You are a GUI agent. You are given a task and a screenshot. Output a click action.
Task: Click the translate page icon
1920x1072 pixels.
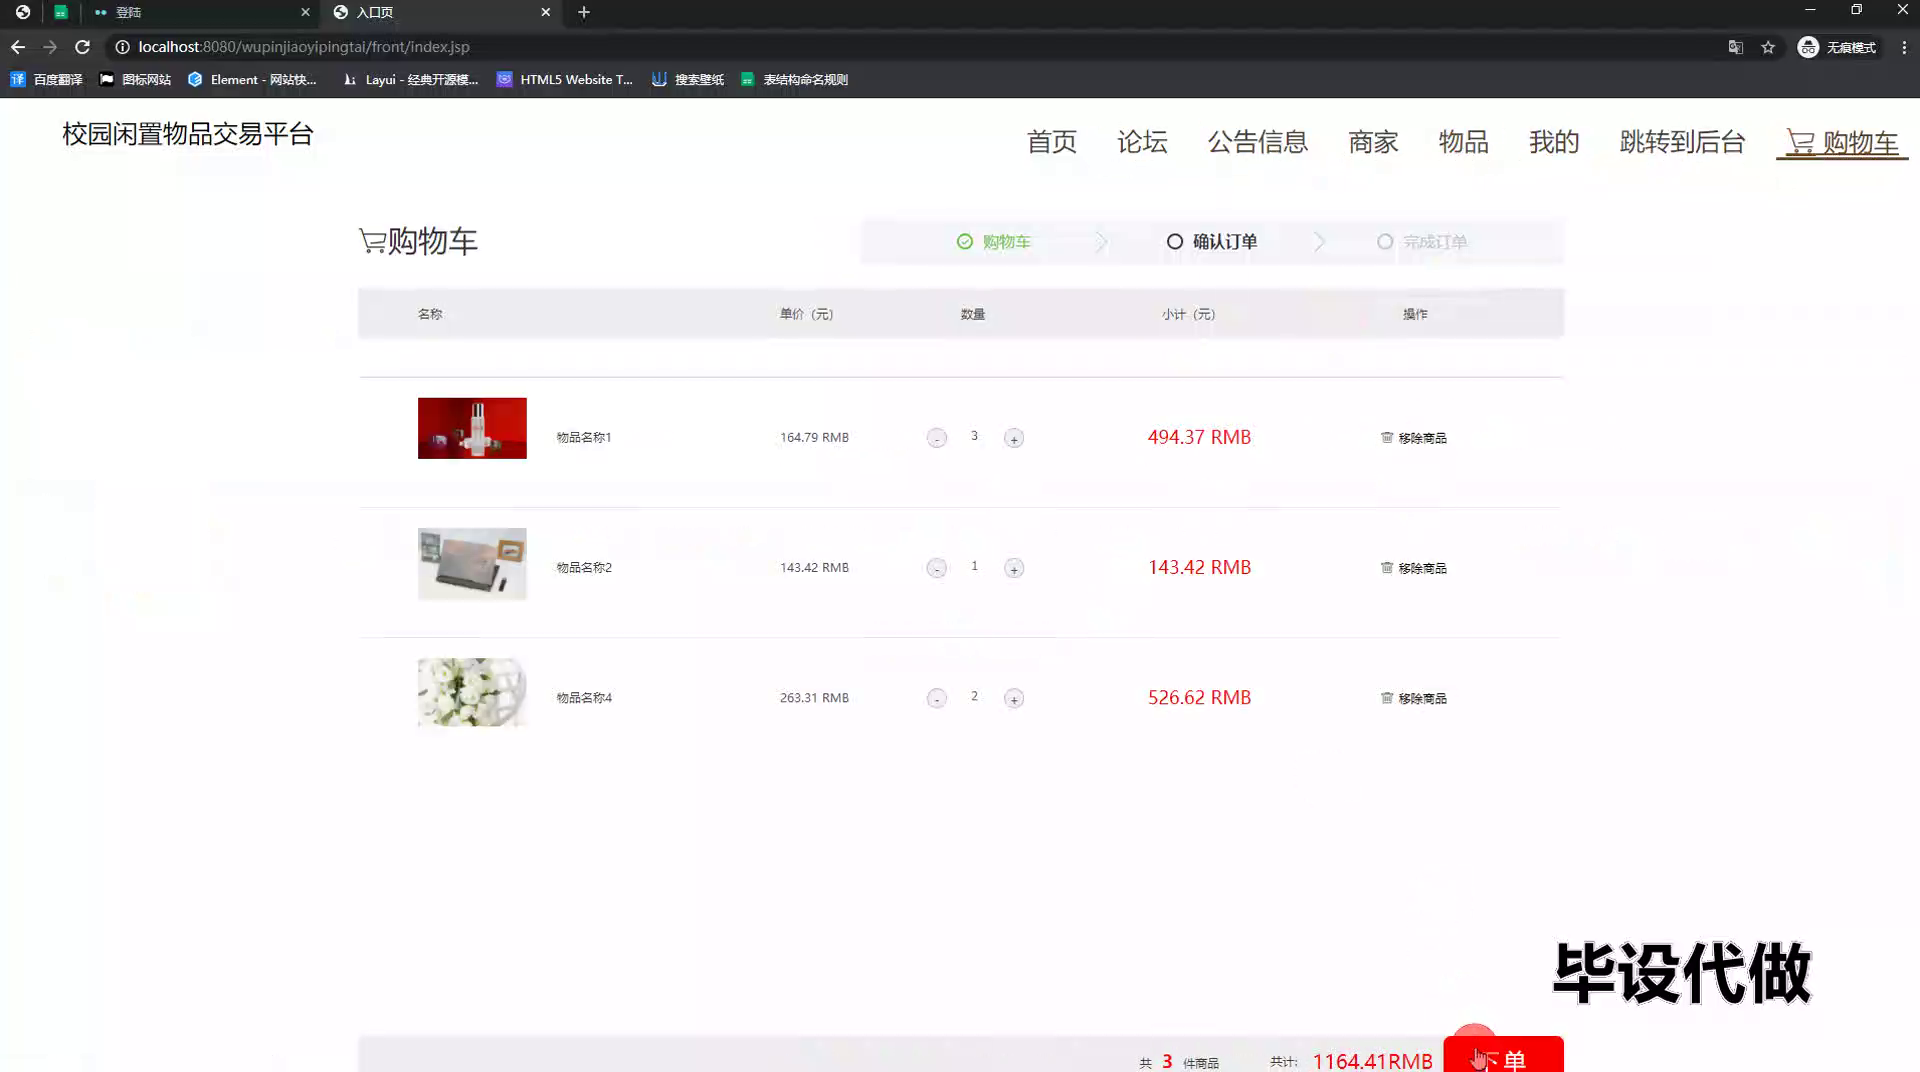click(x=1736, y=47)
